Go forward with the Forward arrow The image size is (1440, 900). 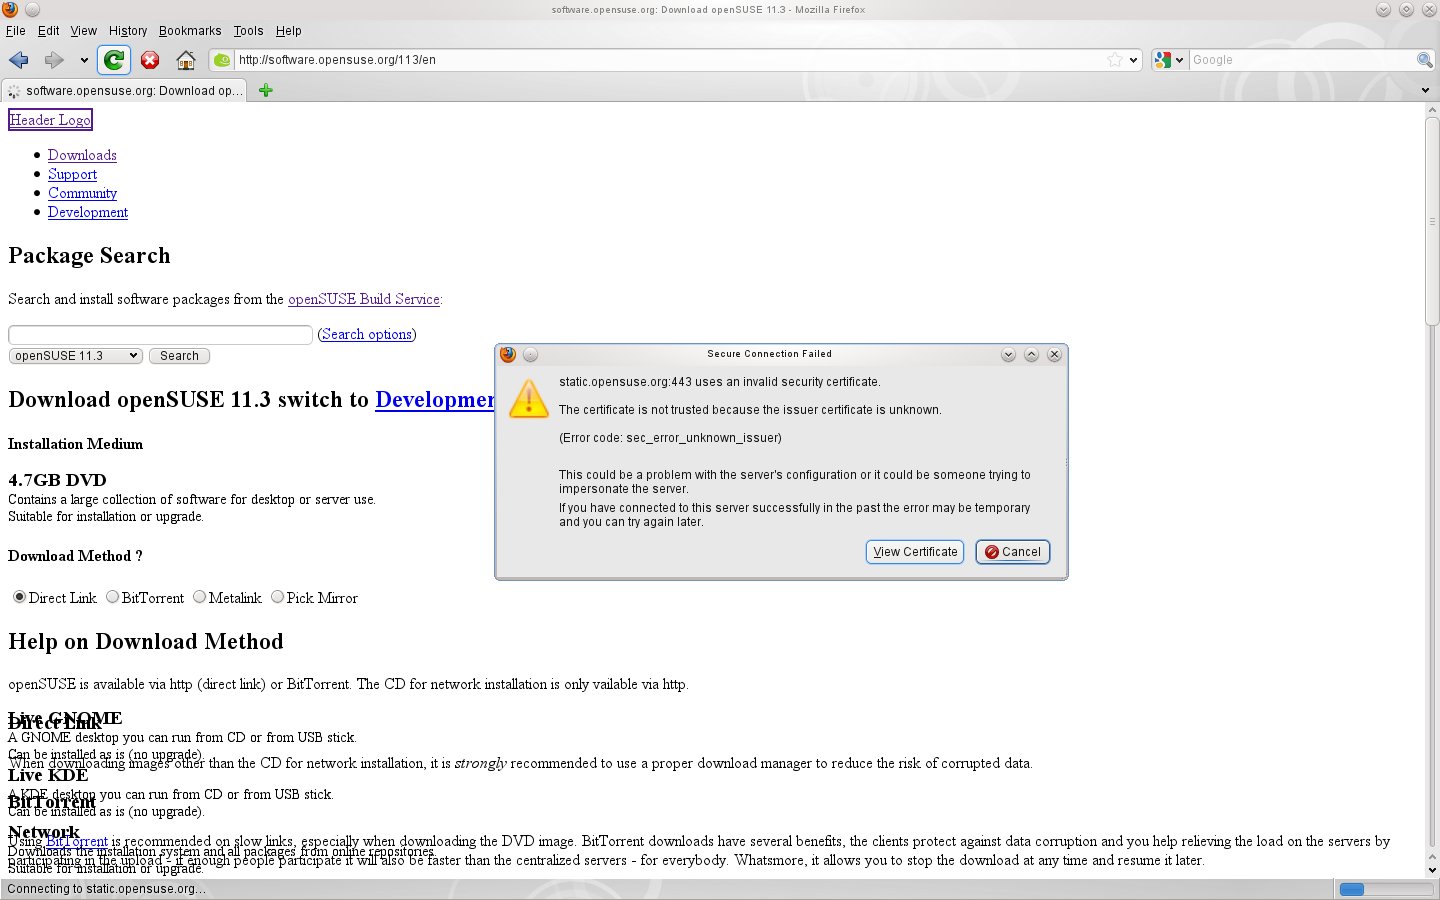54,60
